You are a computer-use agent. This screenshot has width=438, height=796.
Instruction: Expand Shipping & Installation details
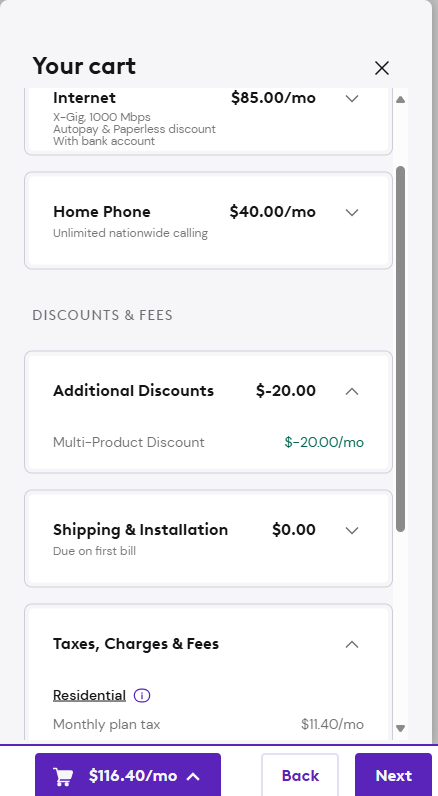352,530
